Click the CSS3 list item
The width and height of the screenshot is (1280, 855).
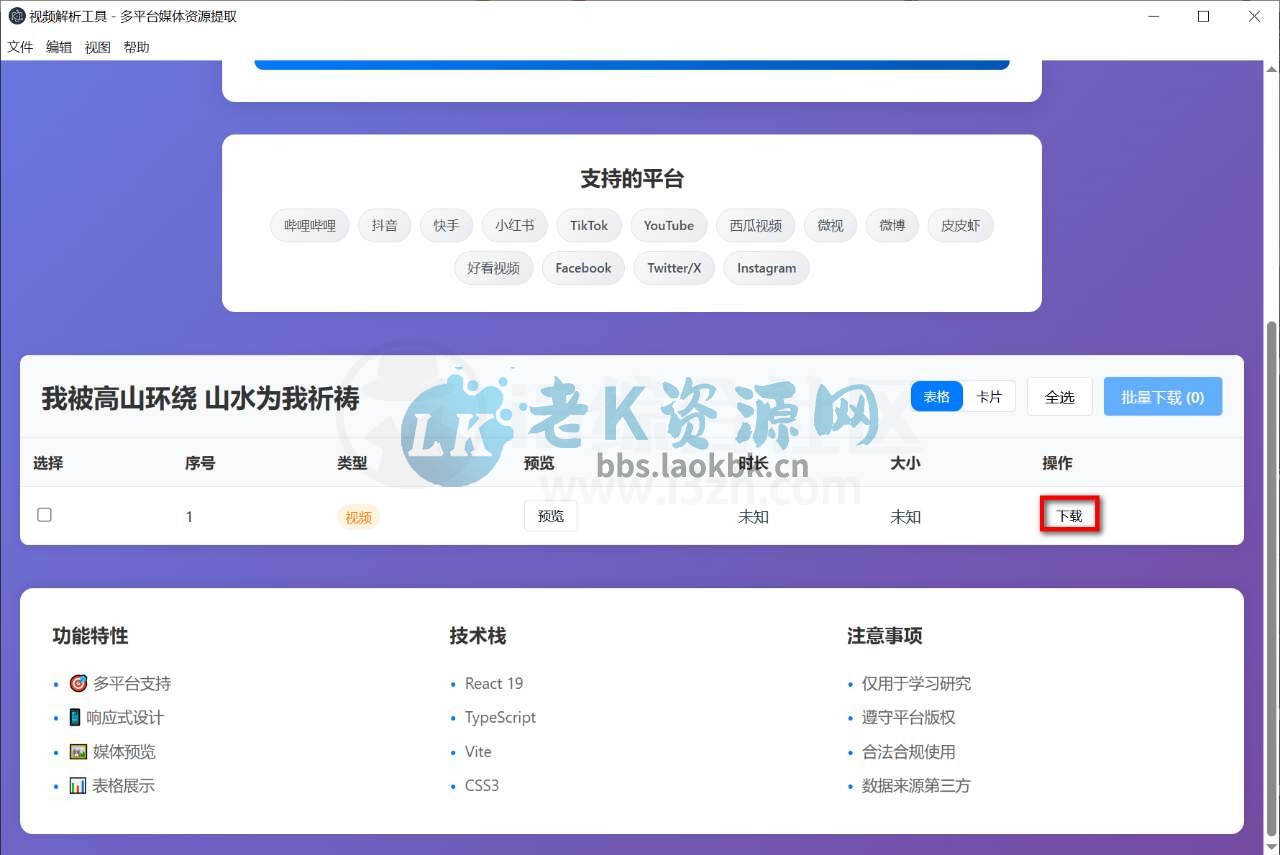tap(482, 785)
